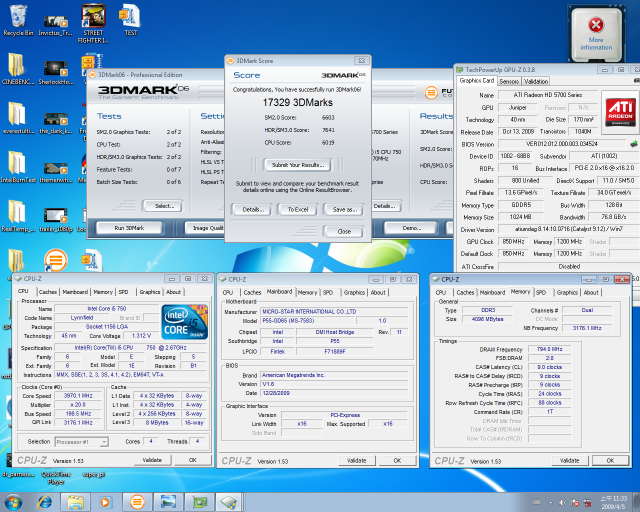Click the network icon in the system tray

coord(588,503)
